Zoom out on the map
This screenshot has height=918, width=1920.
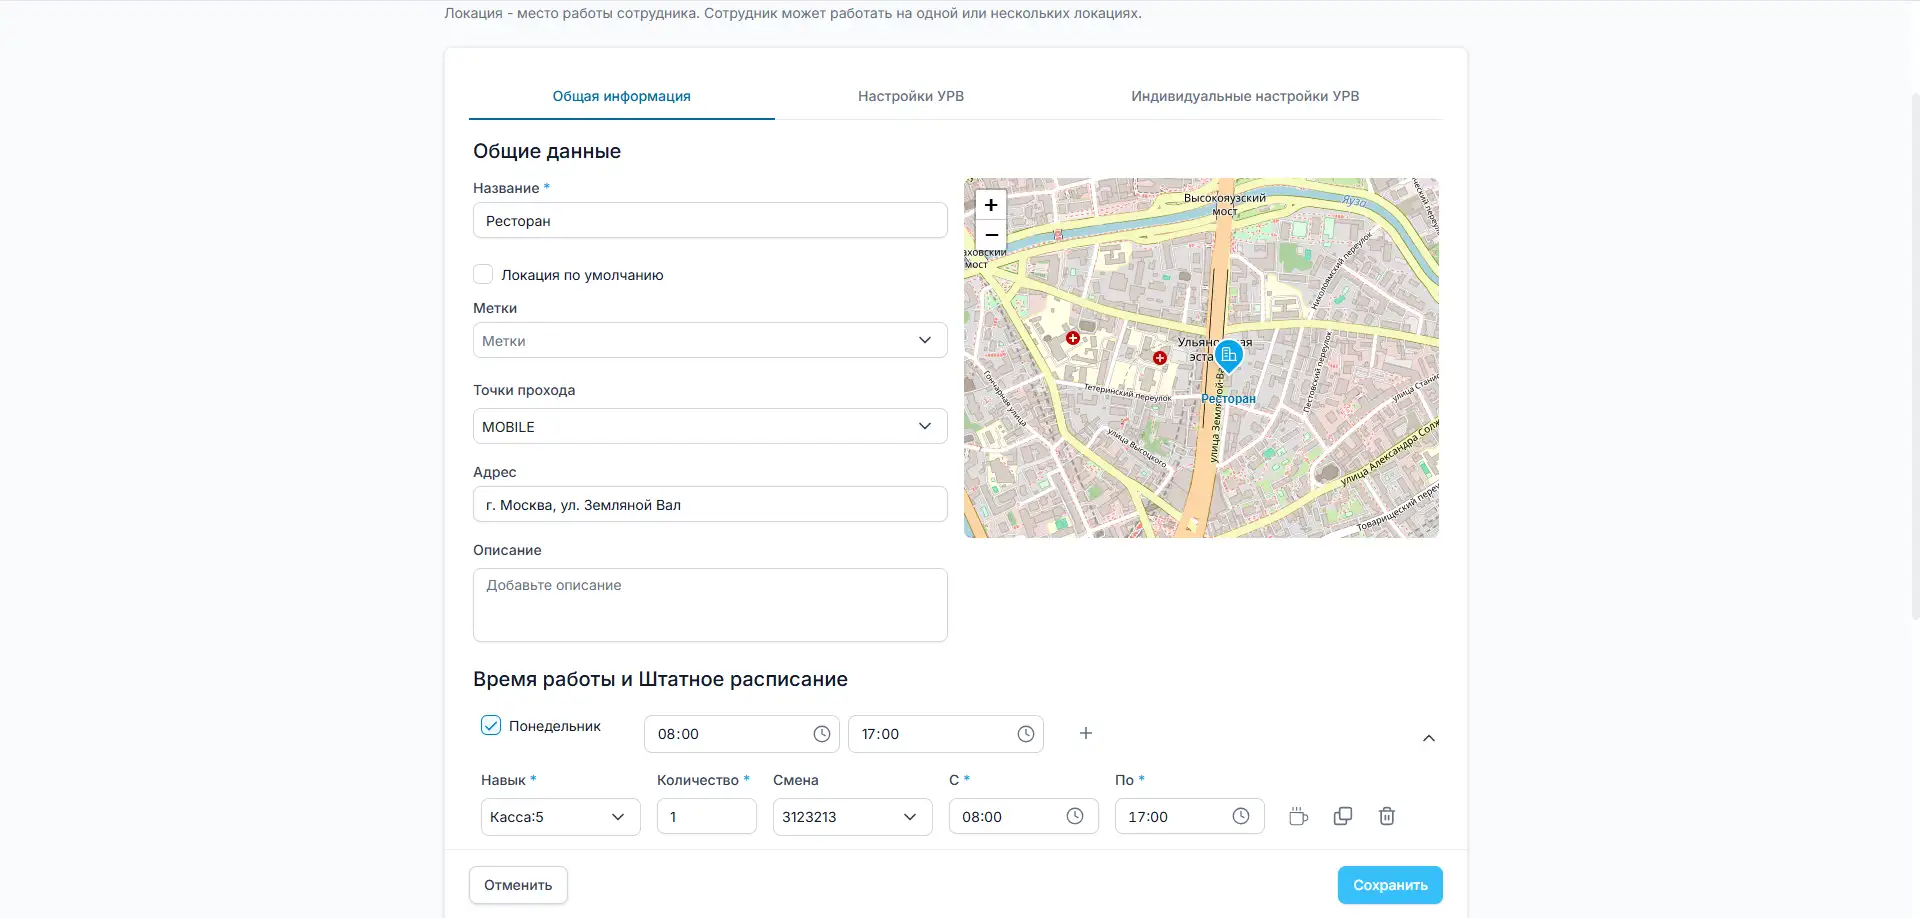[x=991, y=235]
